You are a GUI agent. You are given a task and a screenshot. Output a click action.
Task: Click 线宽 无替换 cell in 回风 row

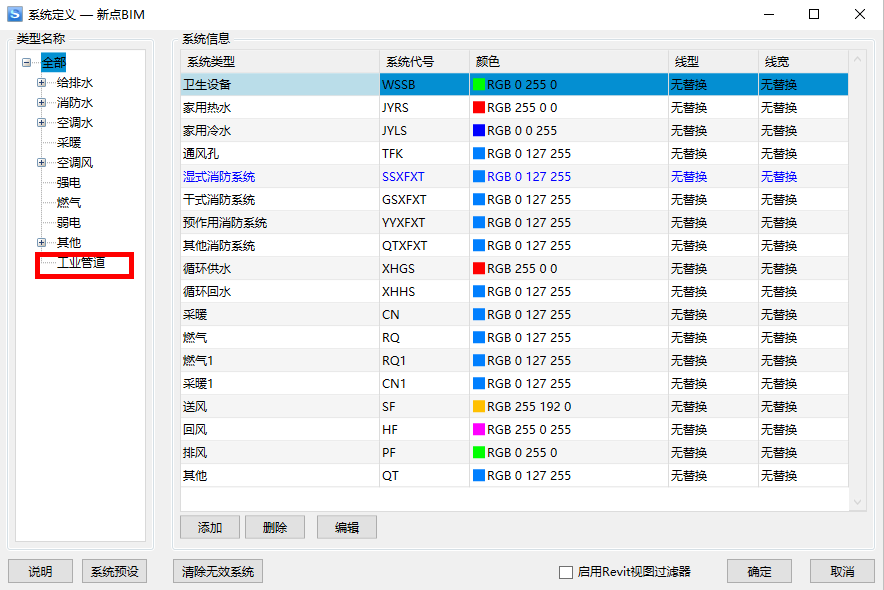click(803, 429)
